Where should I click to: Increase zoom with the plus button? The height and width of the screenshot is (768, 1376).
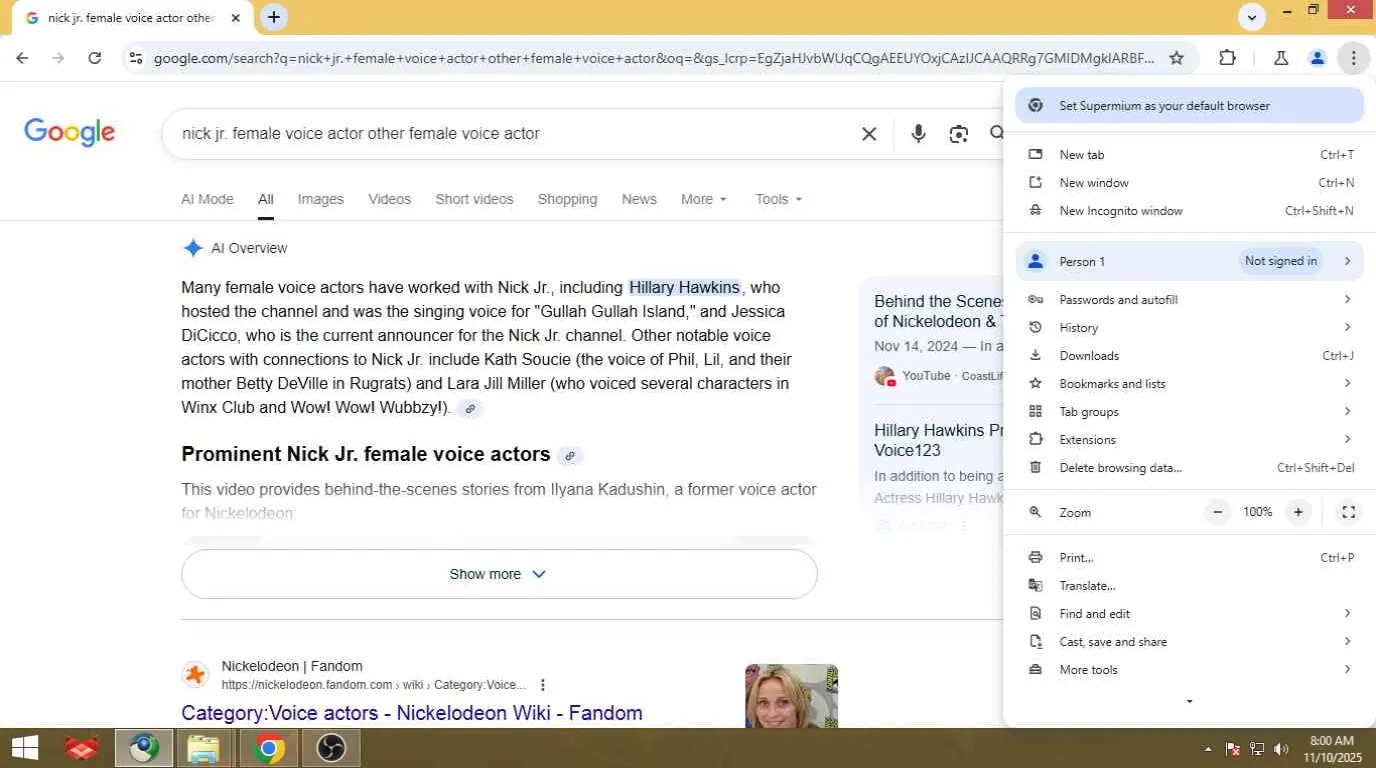[x=1298, y=512]
